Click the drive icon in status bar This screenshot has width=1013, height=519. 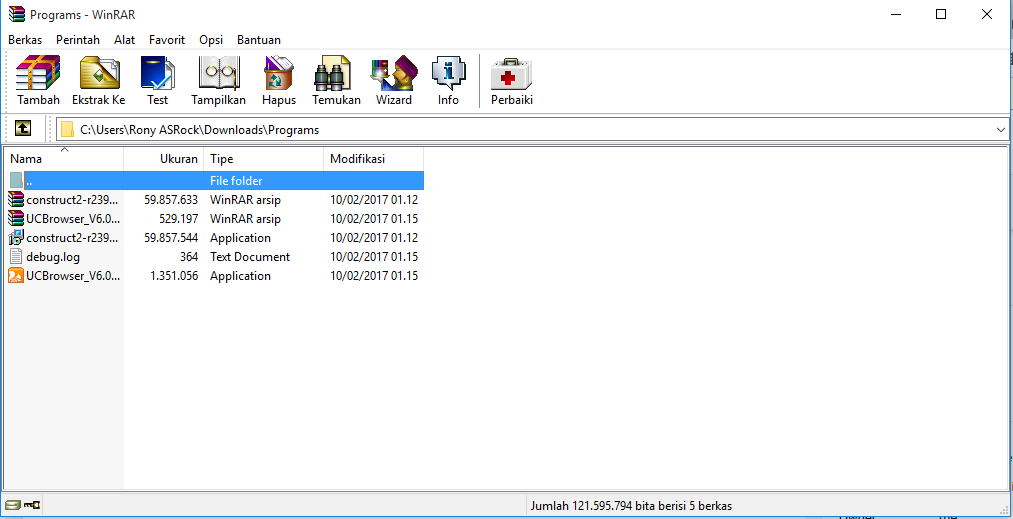[12, 505]
